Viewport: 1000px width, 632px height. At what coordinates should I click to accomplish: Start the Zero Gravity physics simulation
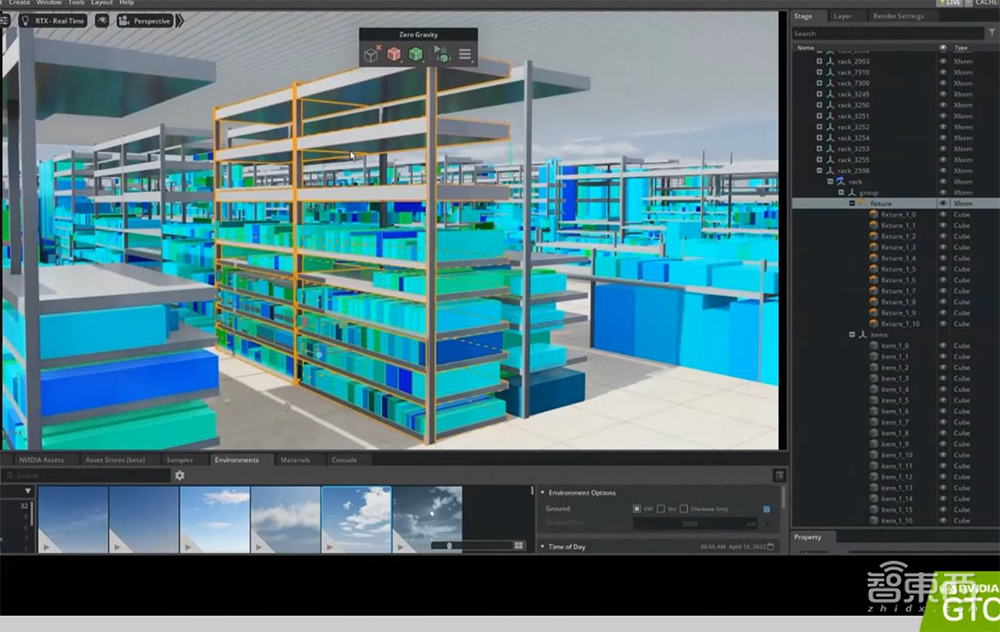(441, 55)
